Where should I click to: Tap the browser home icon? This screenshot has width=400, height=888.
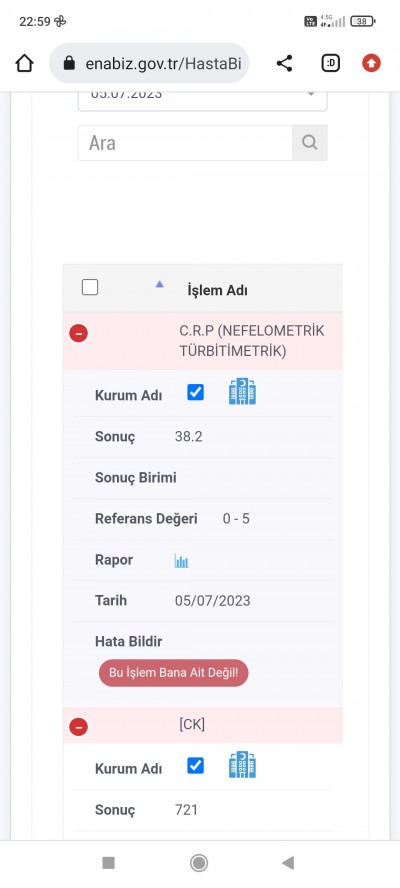(x=24, y=63)
